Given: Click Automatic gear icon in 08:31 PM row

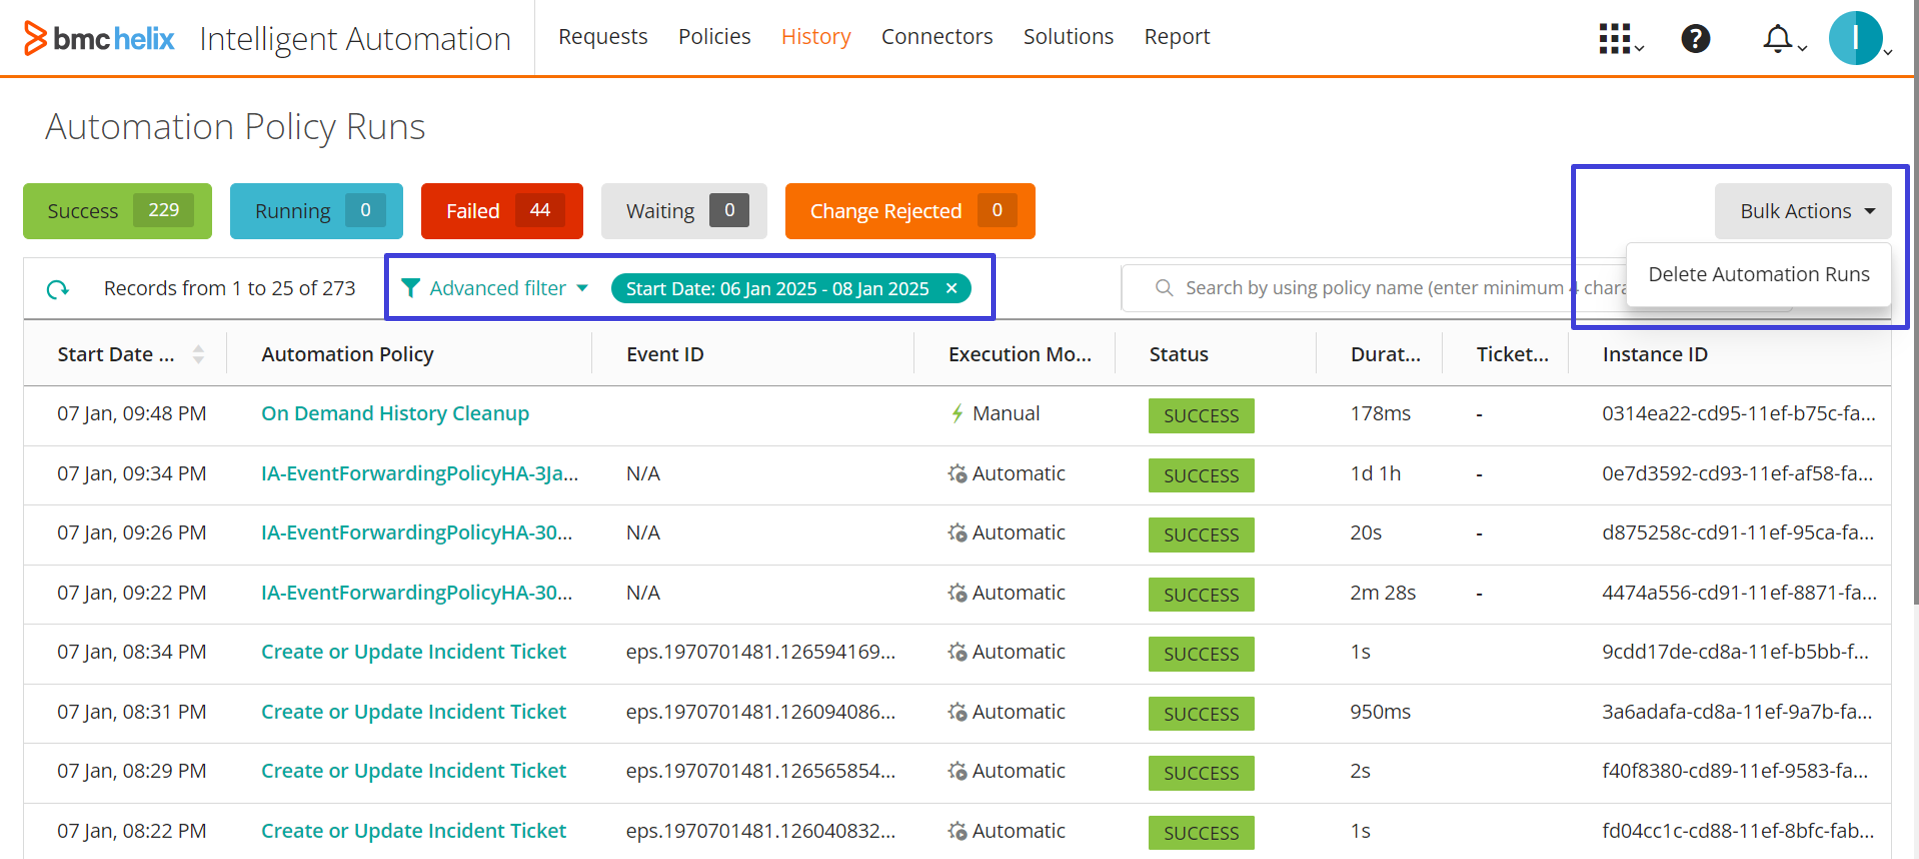Looking at the screenshot, I should 957,712.
